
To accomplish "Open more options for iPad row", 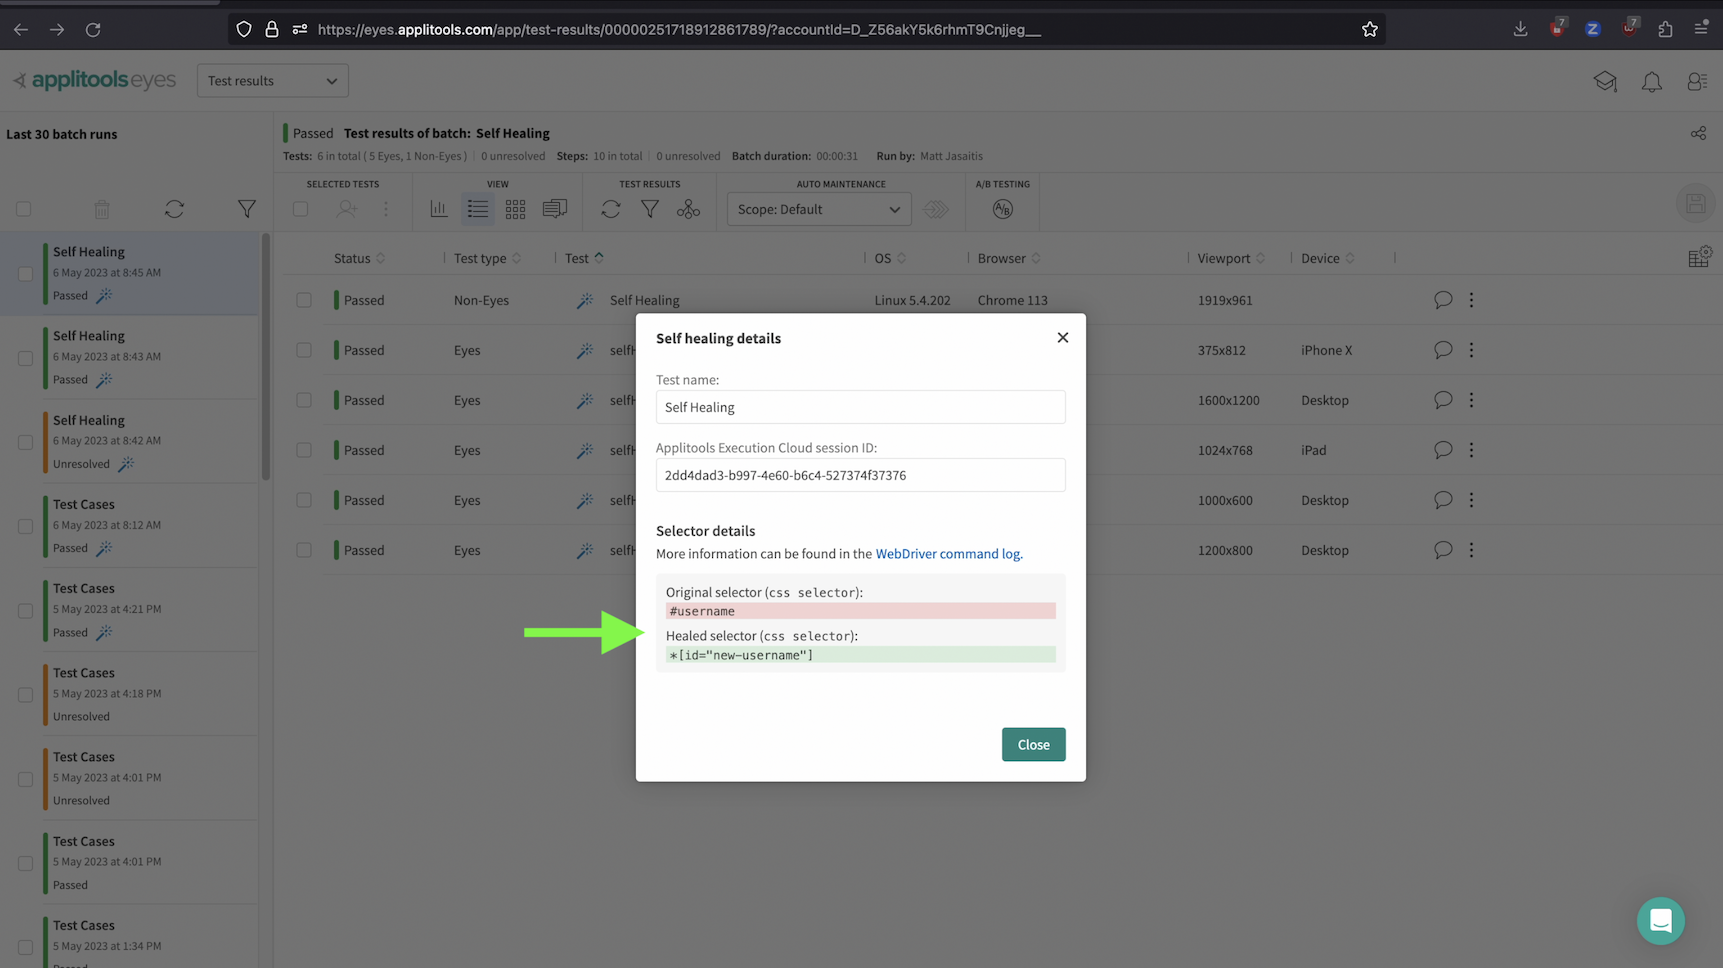I will pyautogui.click(x=1471, y=450).
